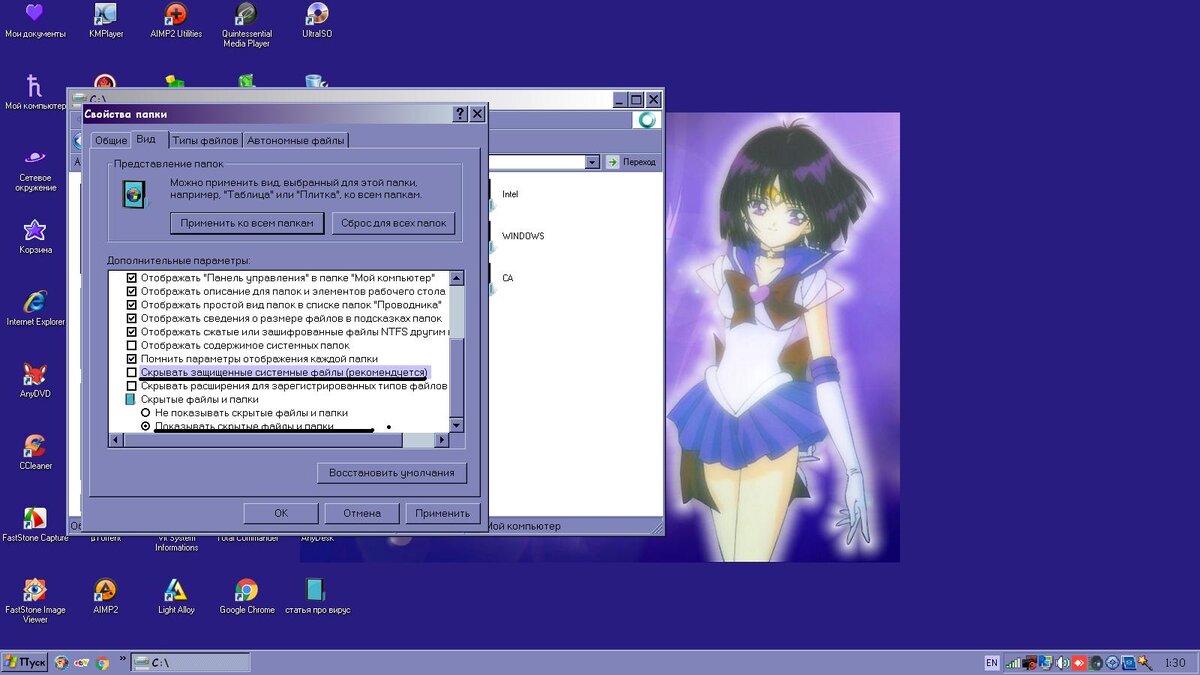The height and width of the screenshot is (675, 1200).
Task: Click the FastStone Image Viewer icon
Action: 35,601
